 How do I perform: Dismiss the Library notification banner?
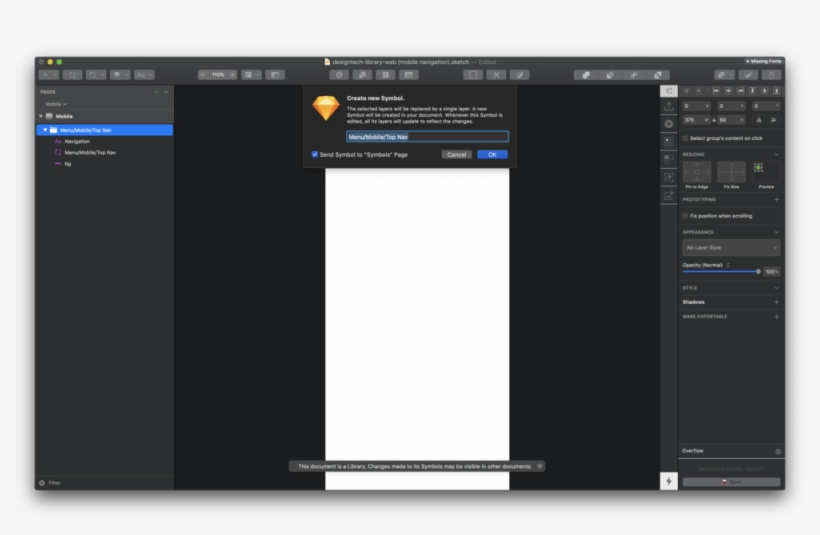pyautogui.click(x=540, y=466)
